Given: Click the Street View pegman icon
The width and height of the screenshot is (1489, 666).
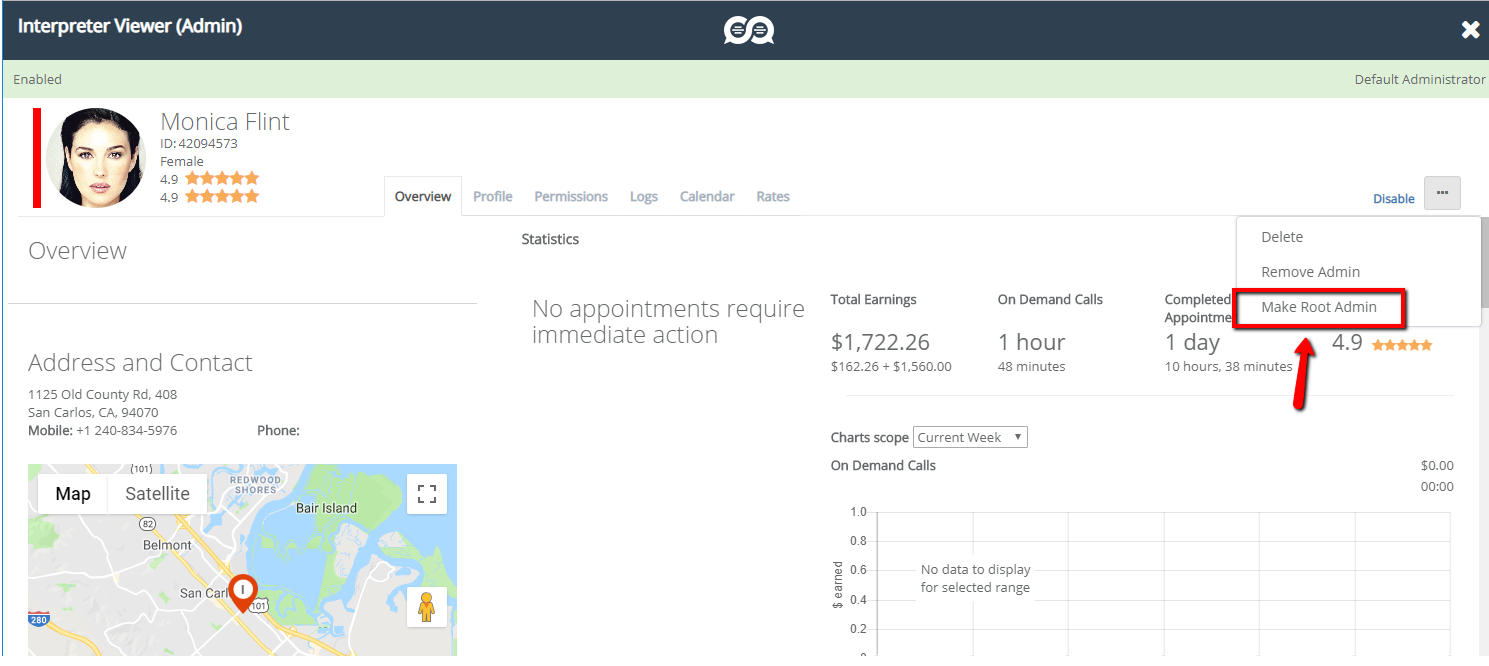Looking at the screenshot, I should click(427, 607).
